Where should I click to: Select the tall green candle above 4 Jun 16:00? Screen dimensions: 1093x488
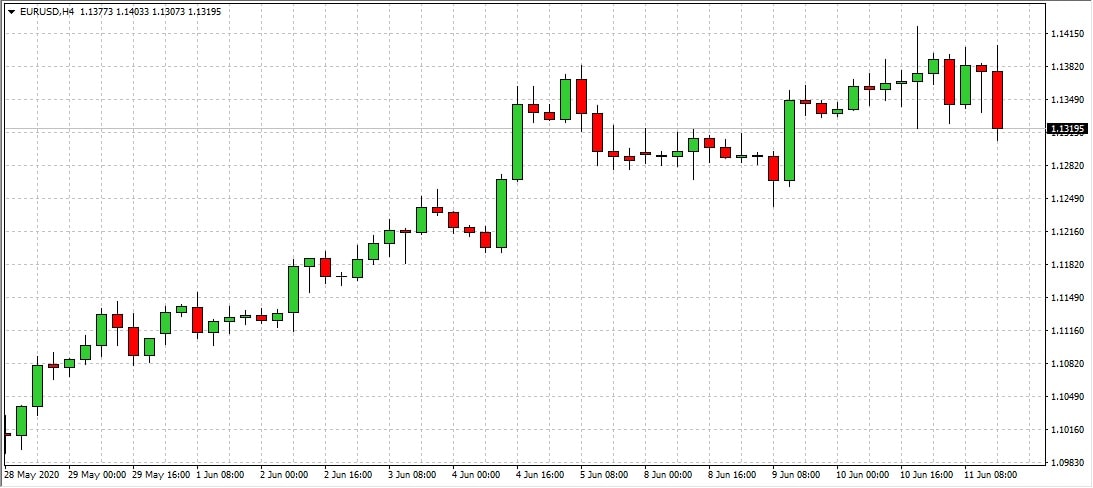[517, 142]
